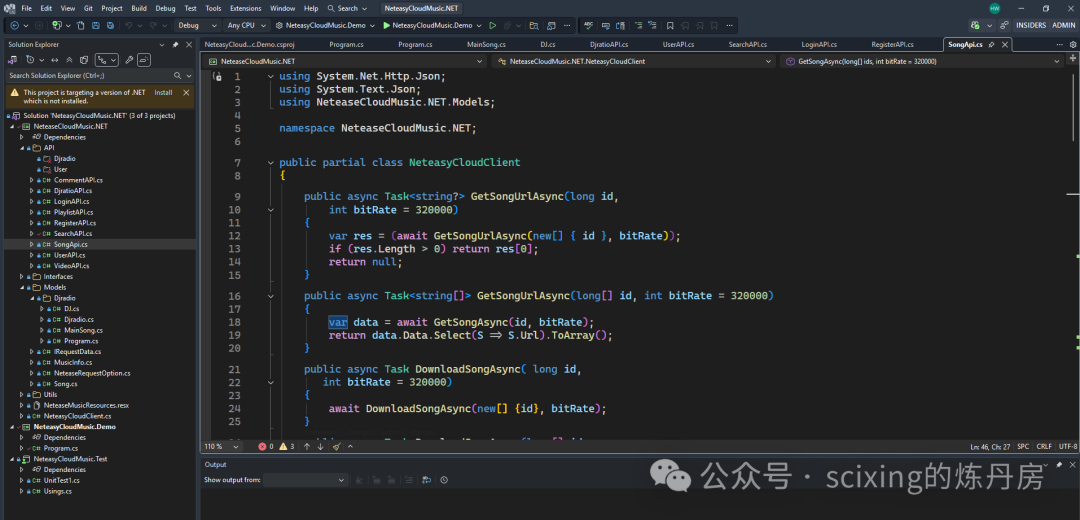
Task: Expand the Interfaces folder node
Action: pos(21,276)
